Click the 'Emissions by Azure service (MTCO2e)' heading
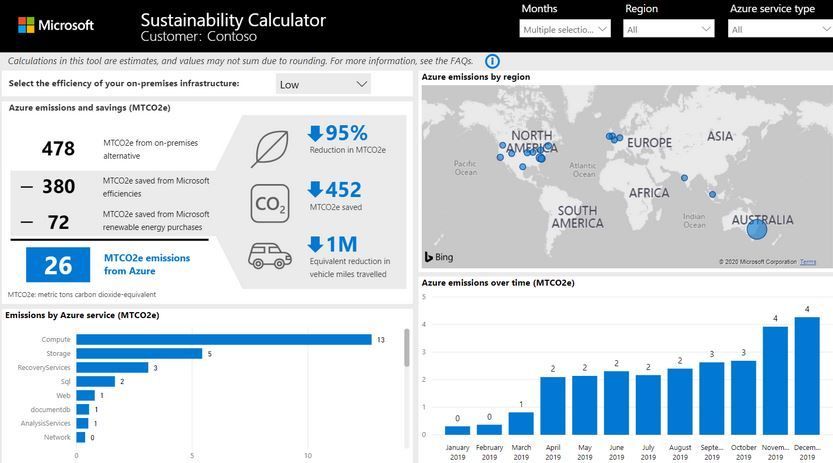Image resolution: width=833 pixels, height=463 pixels. 82,315
